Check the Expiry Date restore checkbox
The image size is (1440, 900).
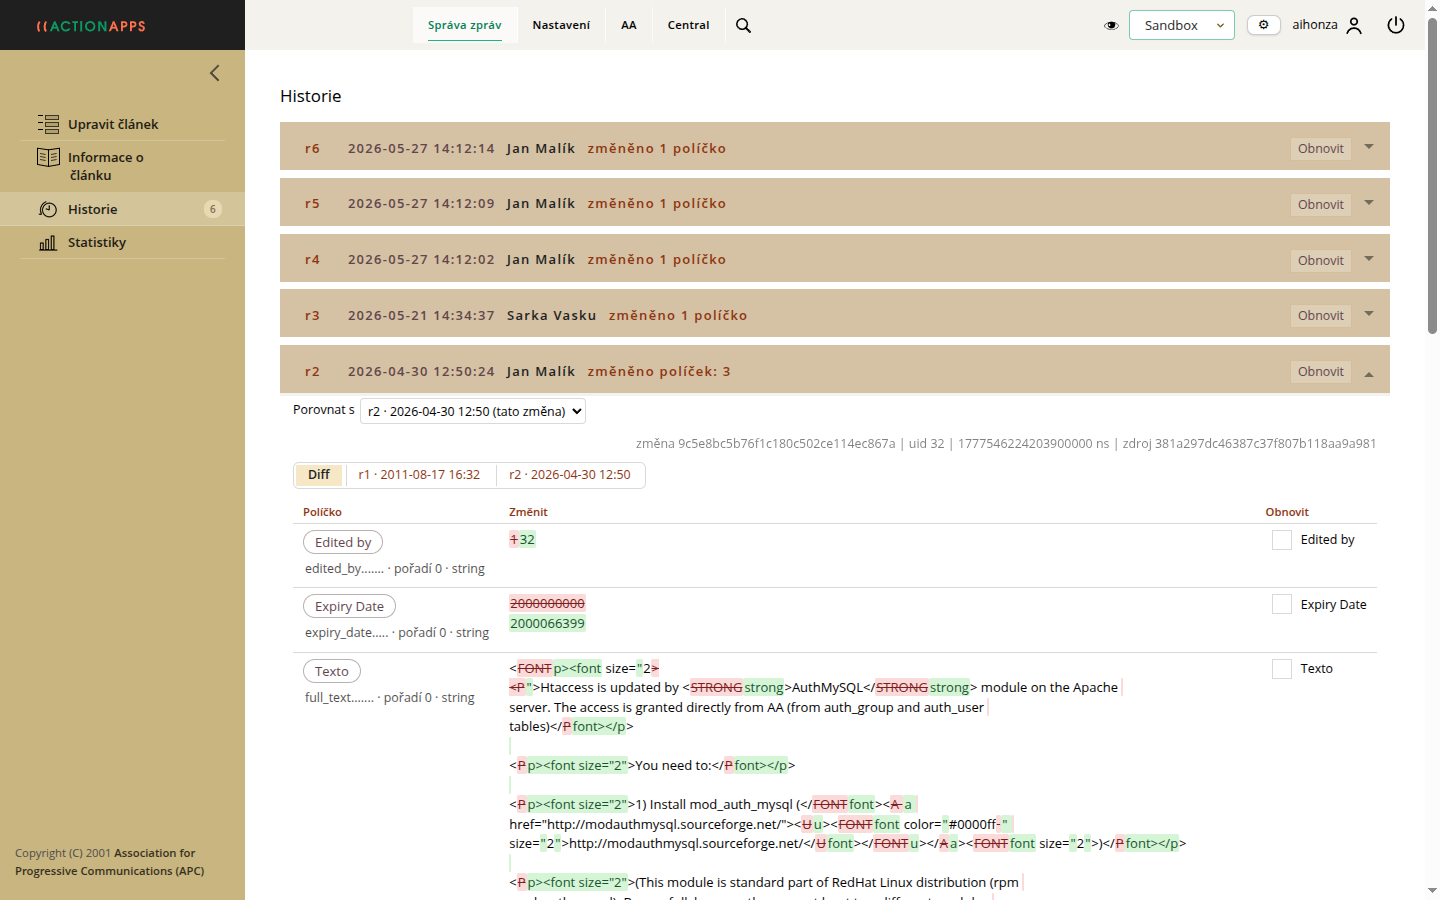[x=1282, y=604]
